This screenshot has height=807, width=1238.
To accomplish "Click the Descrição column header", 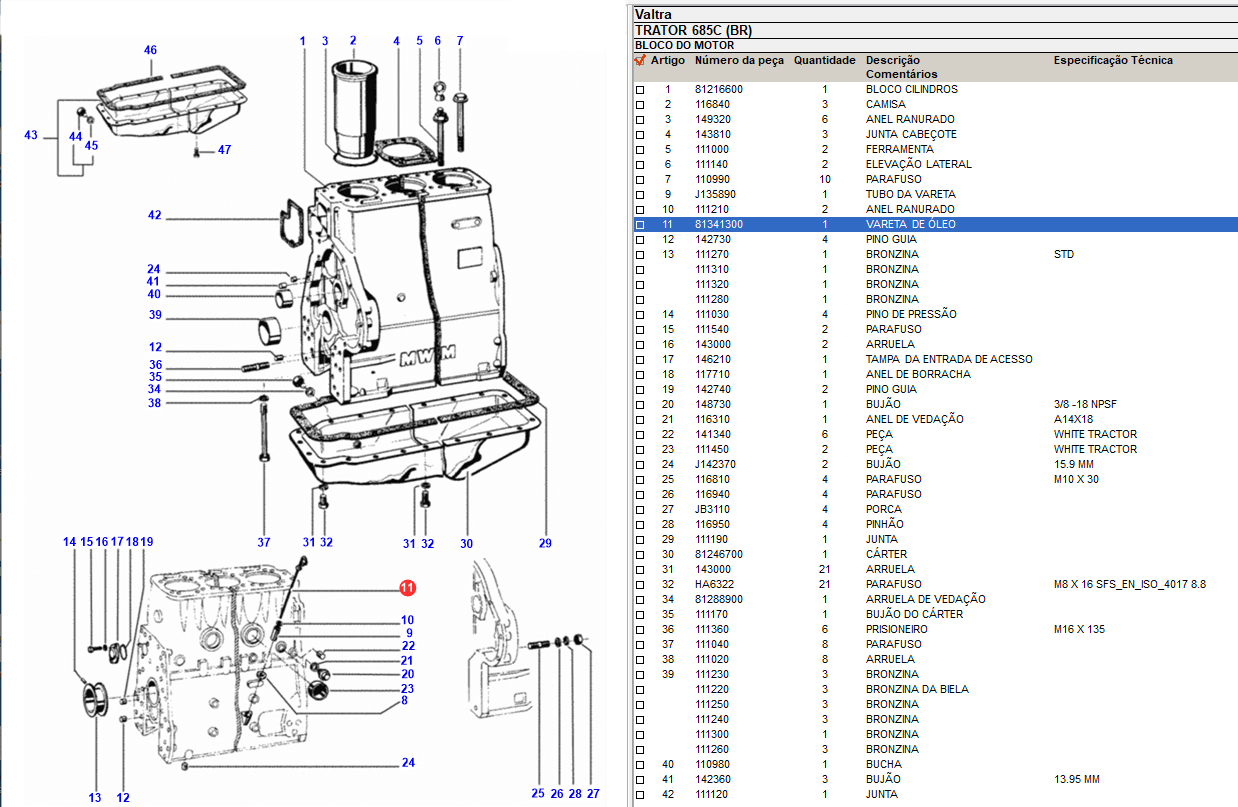I will coord(892,60).
